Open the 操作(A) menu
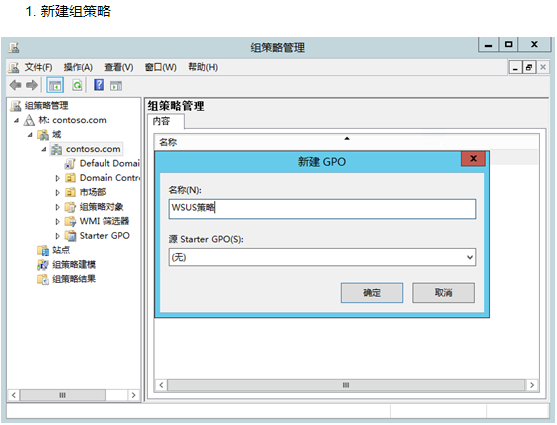The image size is (557, 425). 78,67
